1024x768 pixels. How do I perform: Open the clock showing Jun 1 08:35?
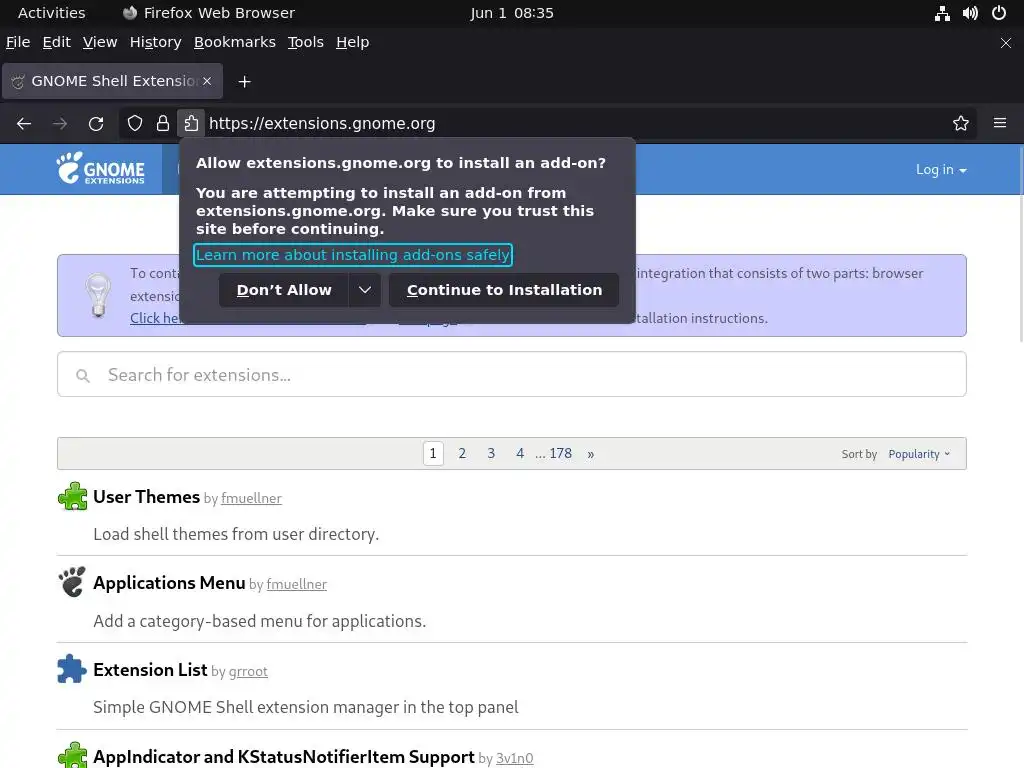pyautogui.click(x=512, y=13)
